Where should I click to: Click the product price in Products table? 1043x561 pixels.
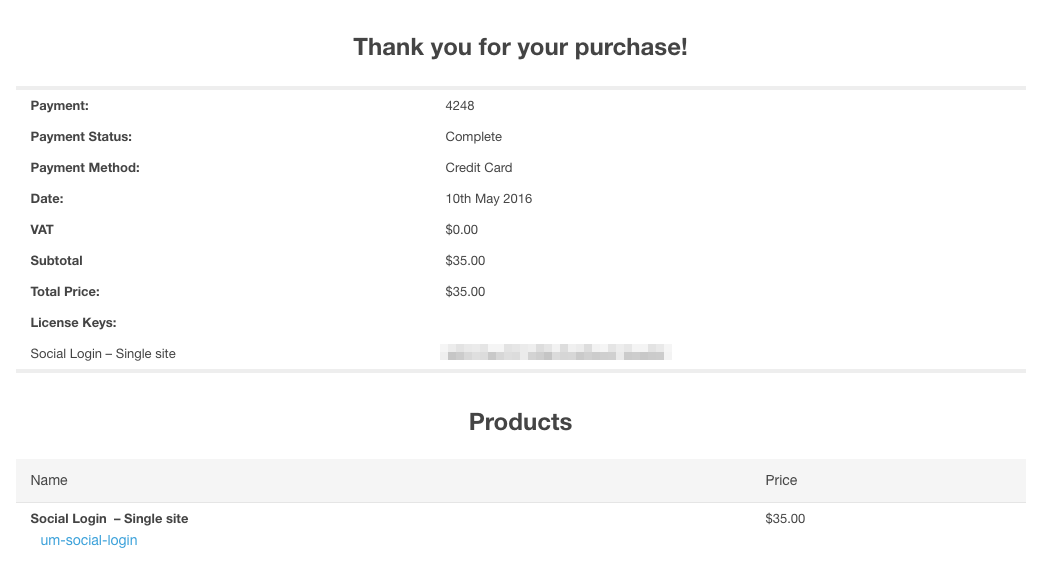coord(785,518)
